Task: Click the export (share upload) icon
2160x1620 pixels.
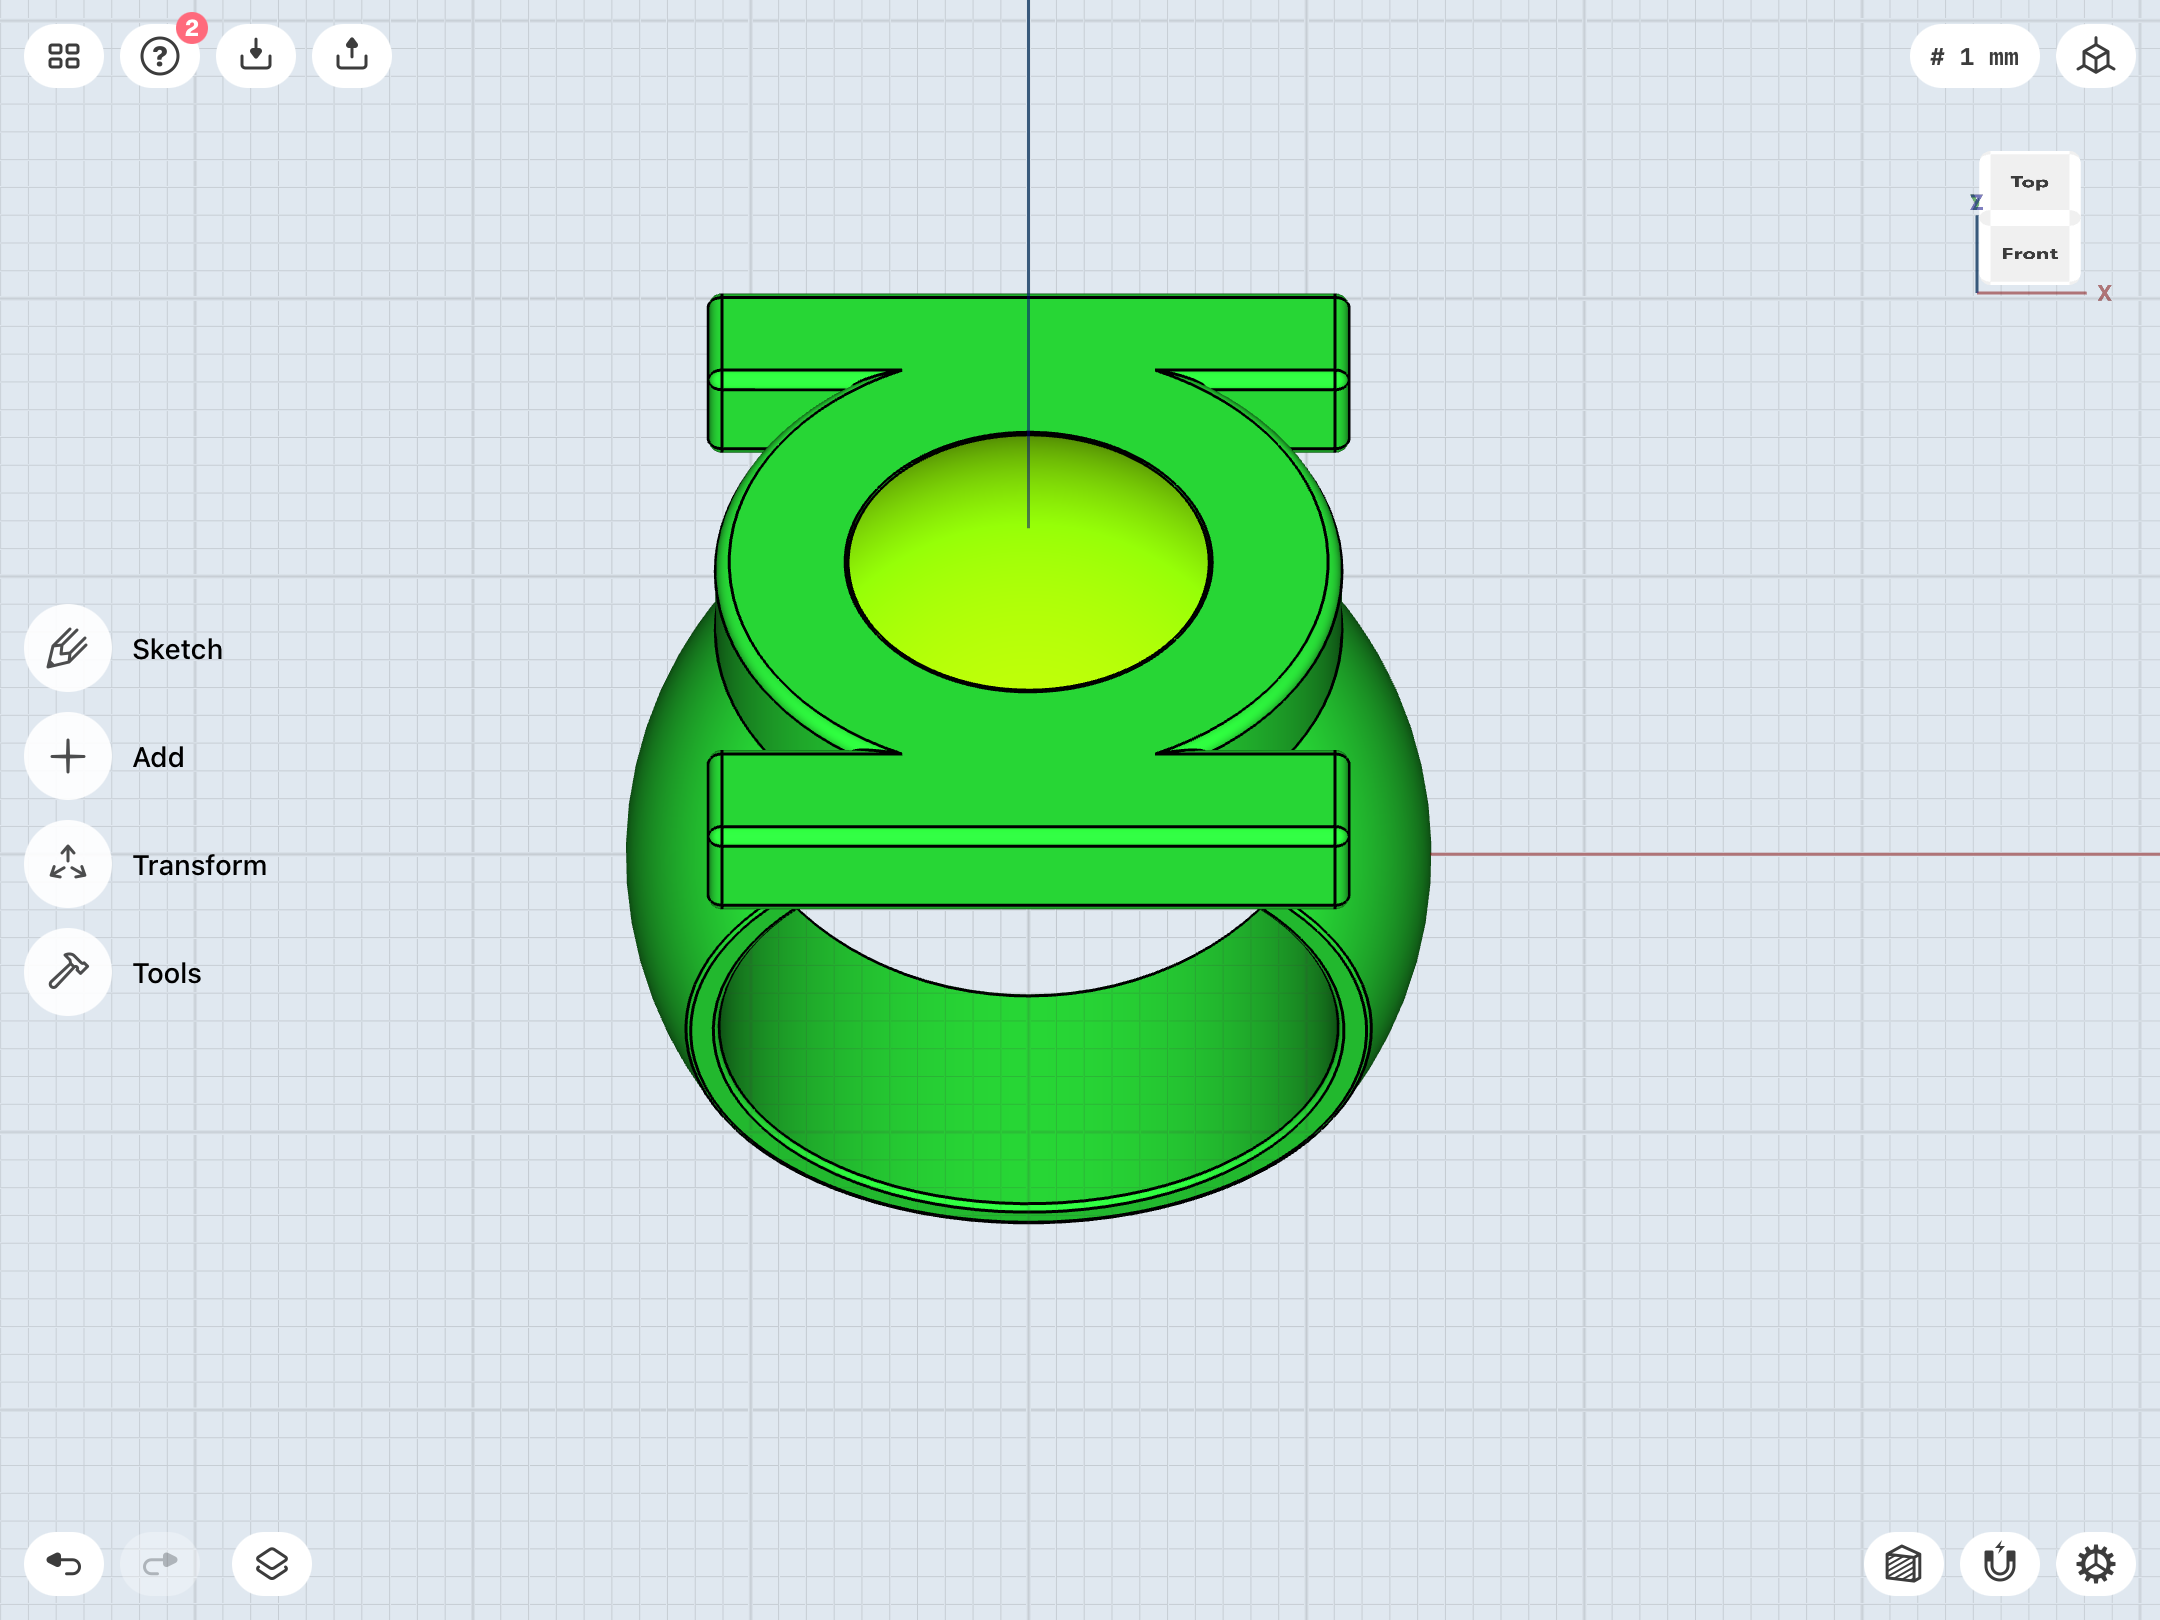Action: click(352, 56)
